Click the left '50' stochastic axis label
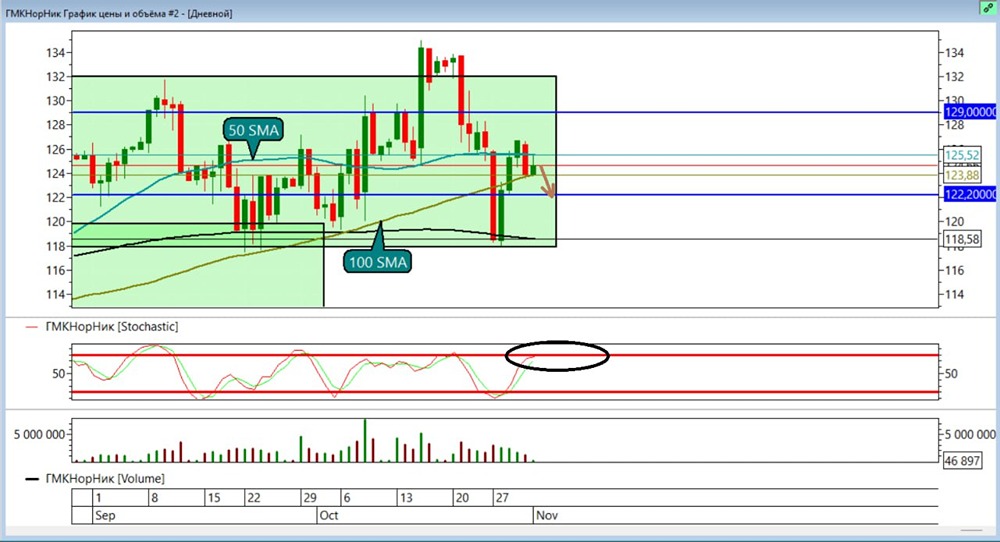 tap(59, 374)
